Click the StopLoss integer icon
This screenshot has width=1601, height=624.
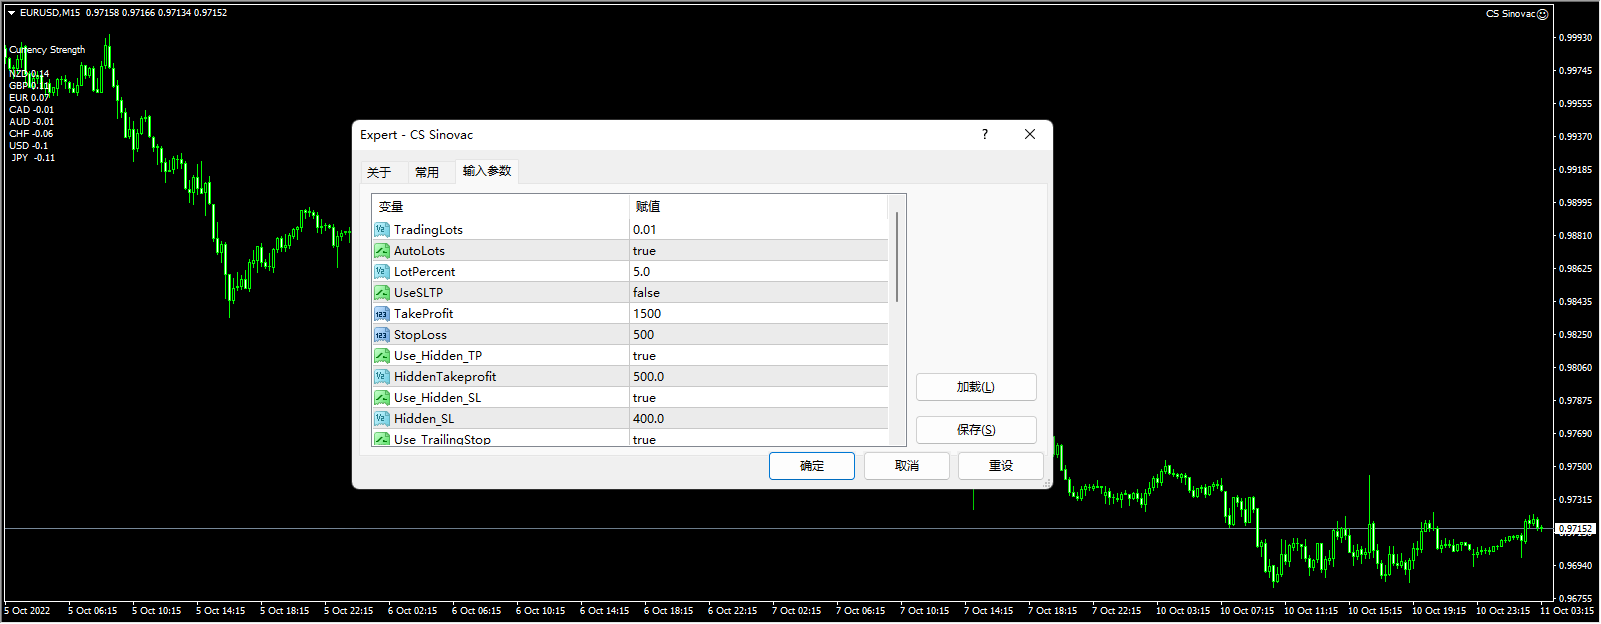click(381, 335)
